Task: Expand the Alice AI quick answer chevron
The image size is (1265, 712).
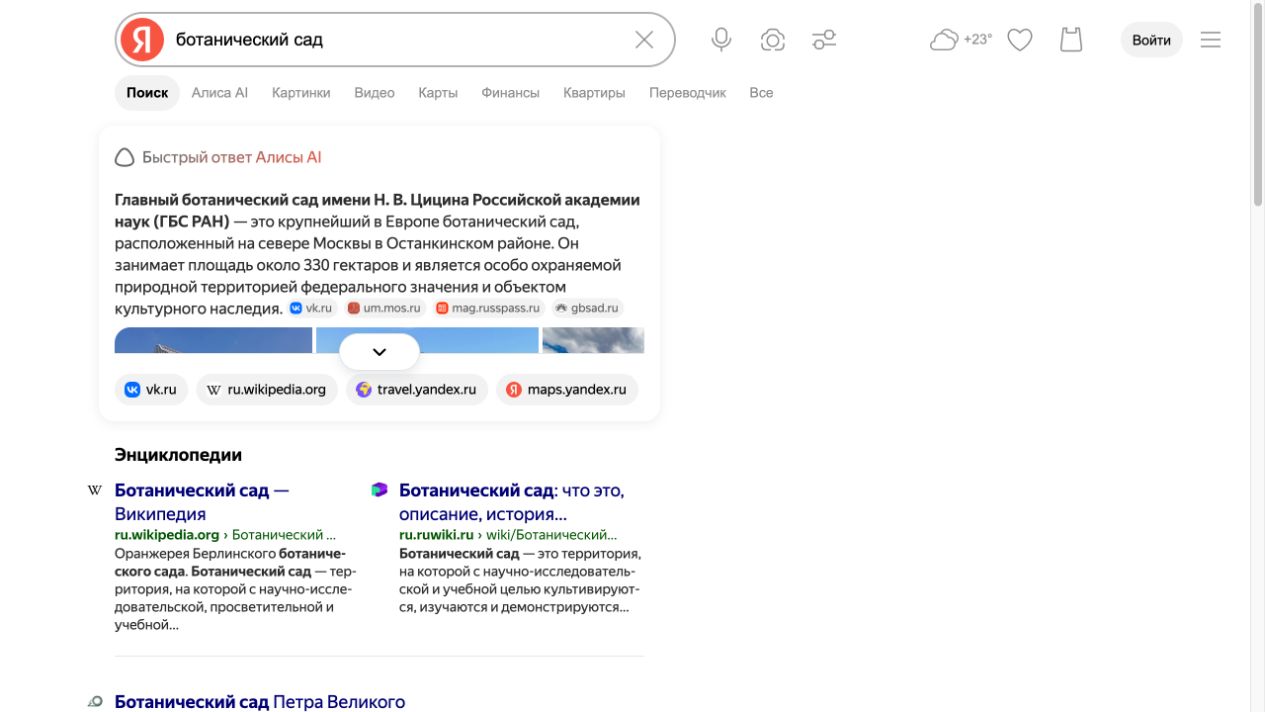Action: coord(379,352)
